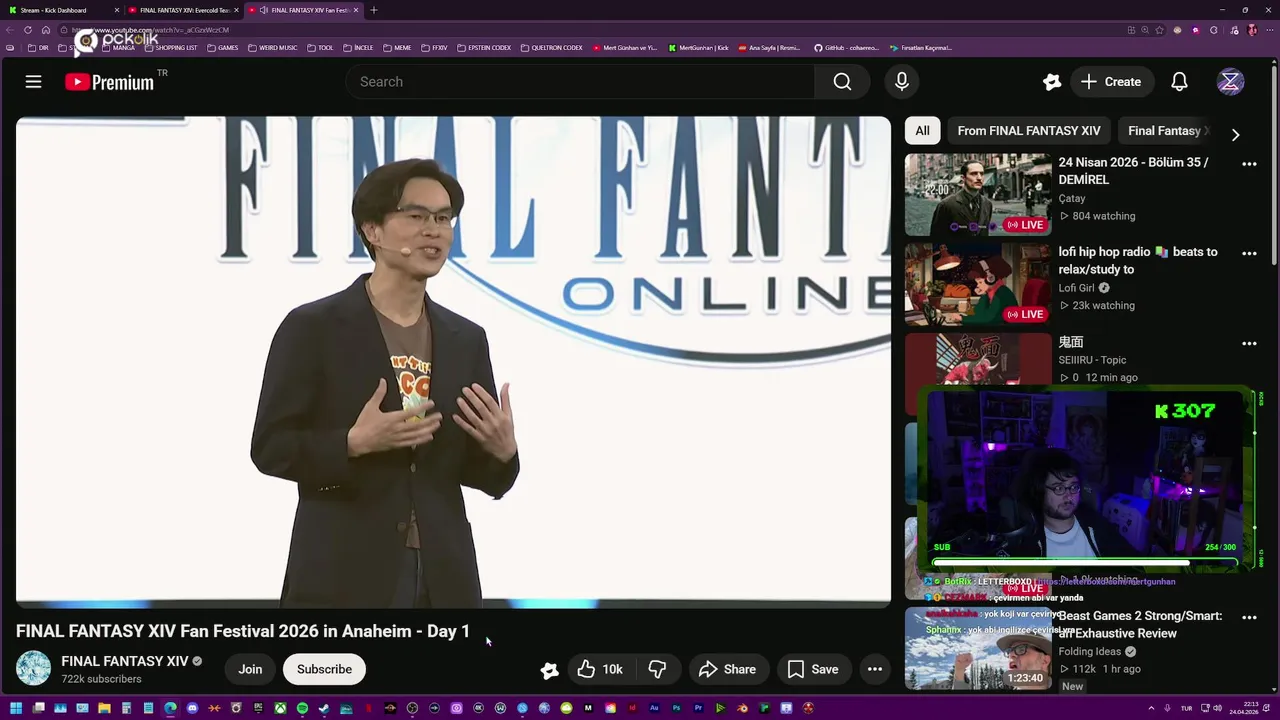The width and height of the screenshot is (1280, 720).
Task: Open the EPSTEIN CODEX bookmark folder
Action: tap(484, 48)
